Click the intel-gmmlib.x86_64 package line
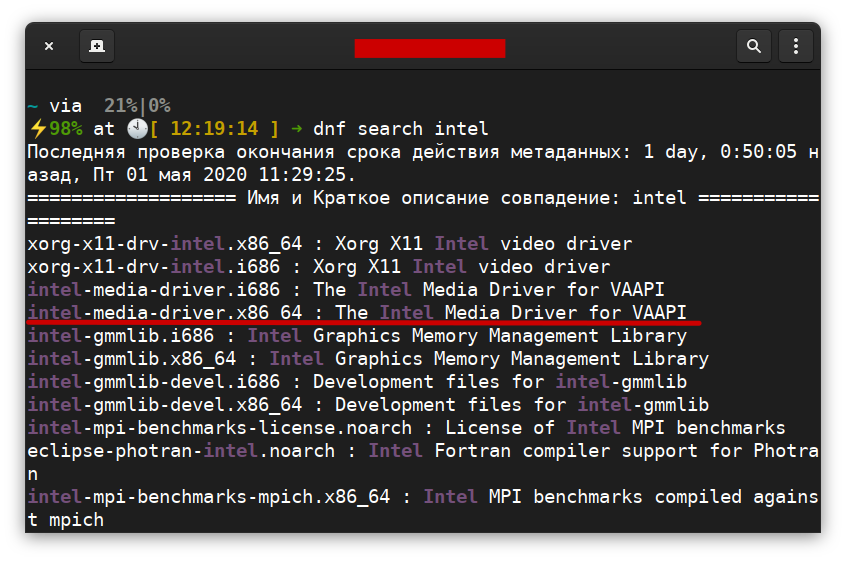This screenshot has width=846, height=561. click(x=368, y=359)
